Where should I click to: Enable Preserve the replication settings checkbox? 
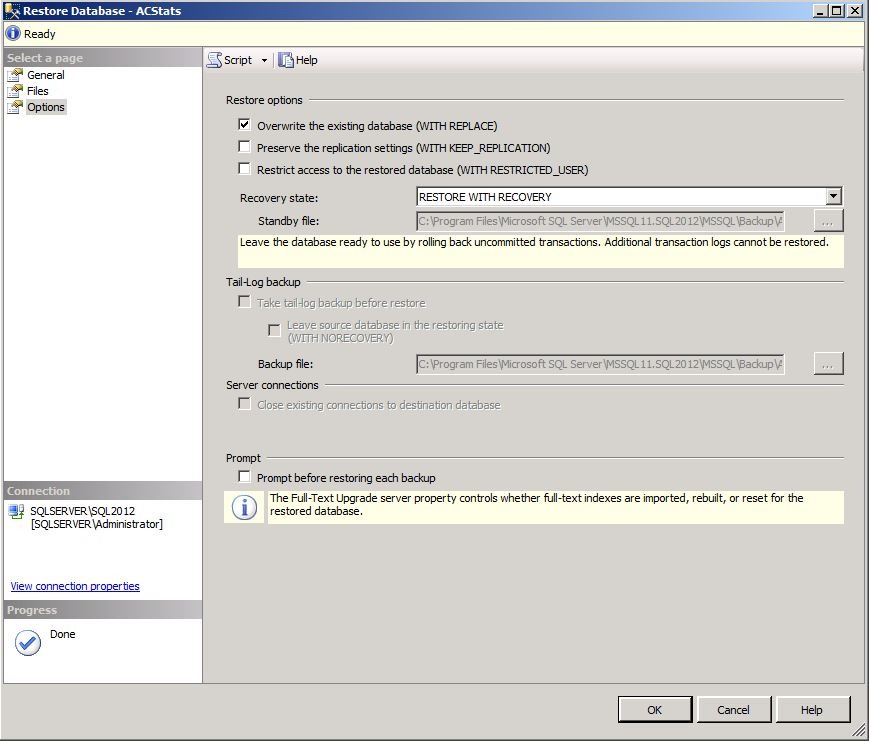(x=244, y=147)
